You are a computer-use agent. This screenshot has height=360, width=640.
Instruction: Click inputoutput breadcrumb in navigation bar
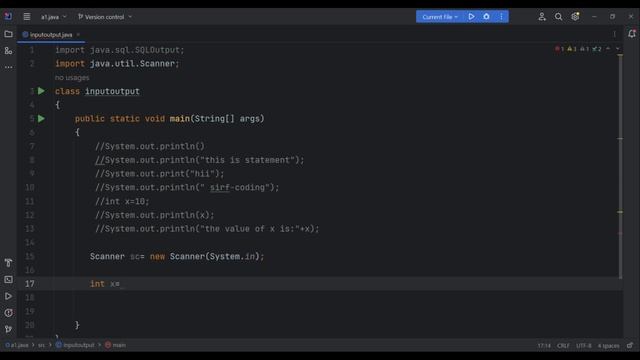click(75, 345)
